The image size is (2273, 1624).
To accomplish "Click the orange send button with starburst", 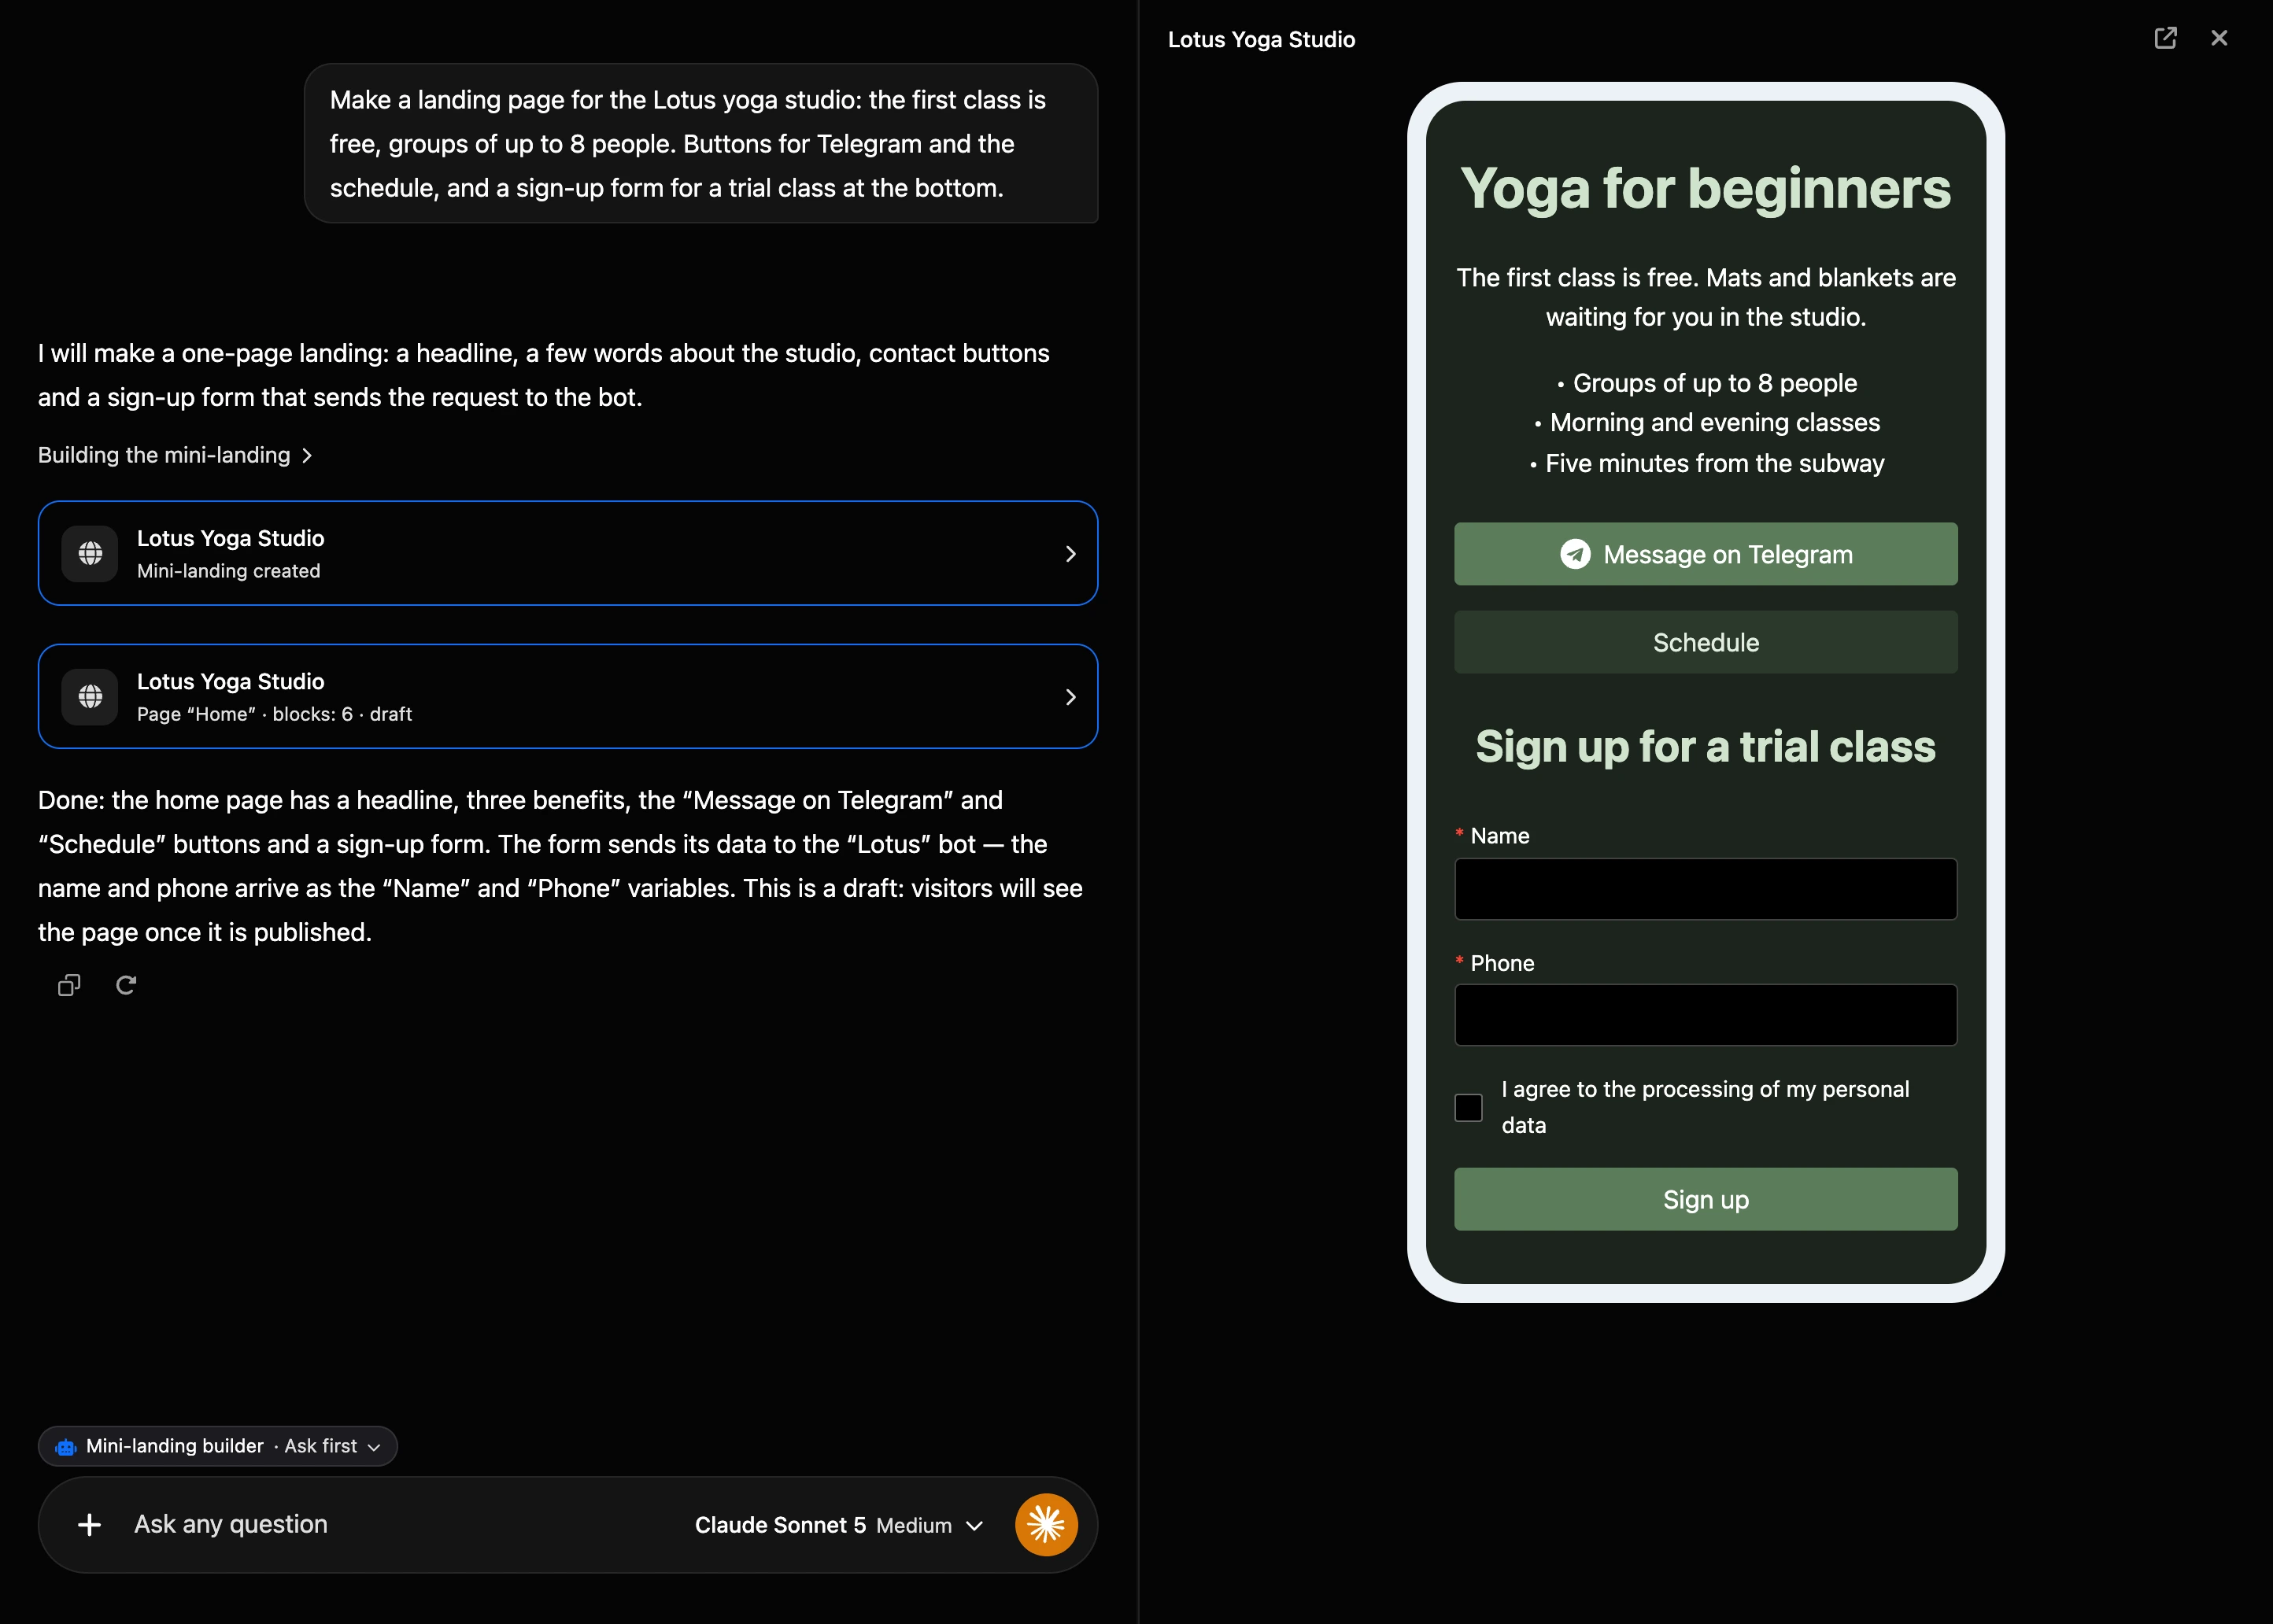I will [x=1046, y=1524].
